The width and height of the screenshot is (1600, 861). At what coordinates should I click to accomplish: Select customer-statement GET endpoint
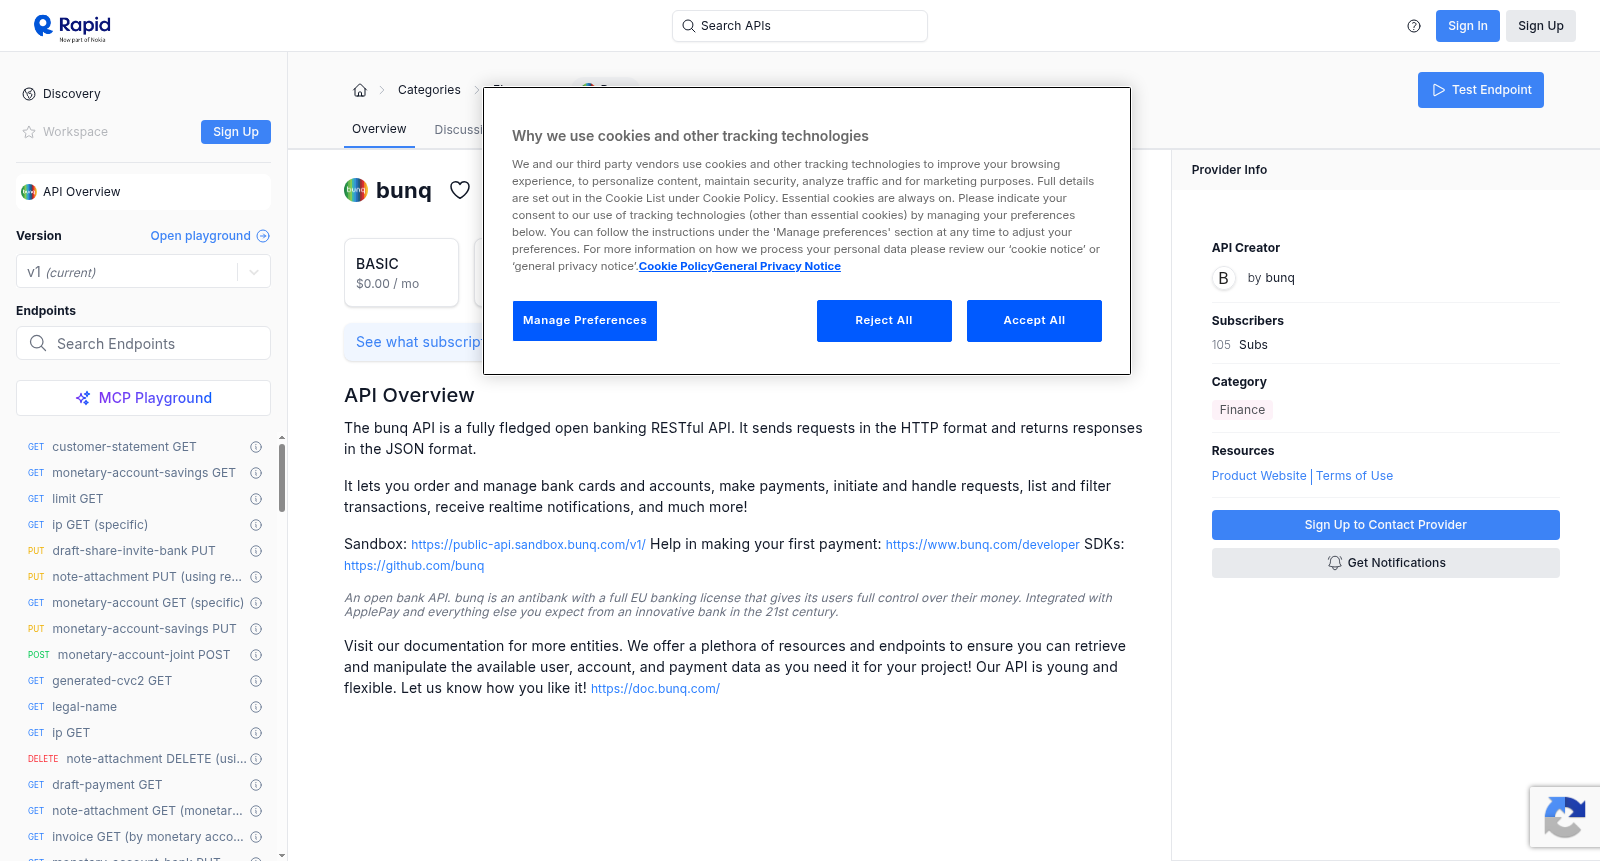(x=124, y=447)
